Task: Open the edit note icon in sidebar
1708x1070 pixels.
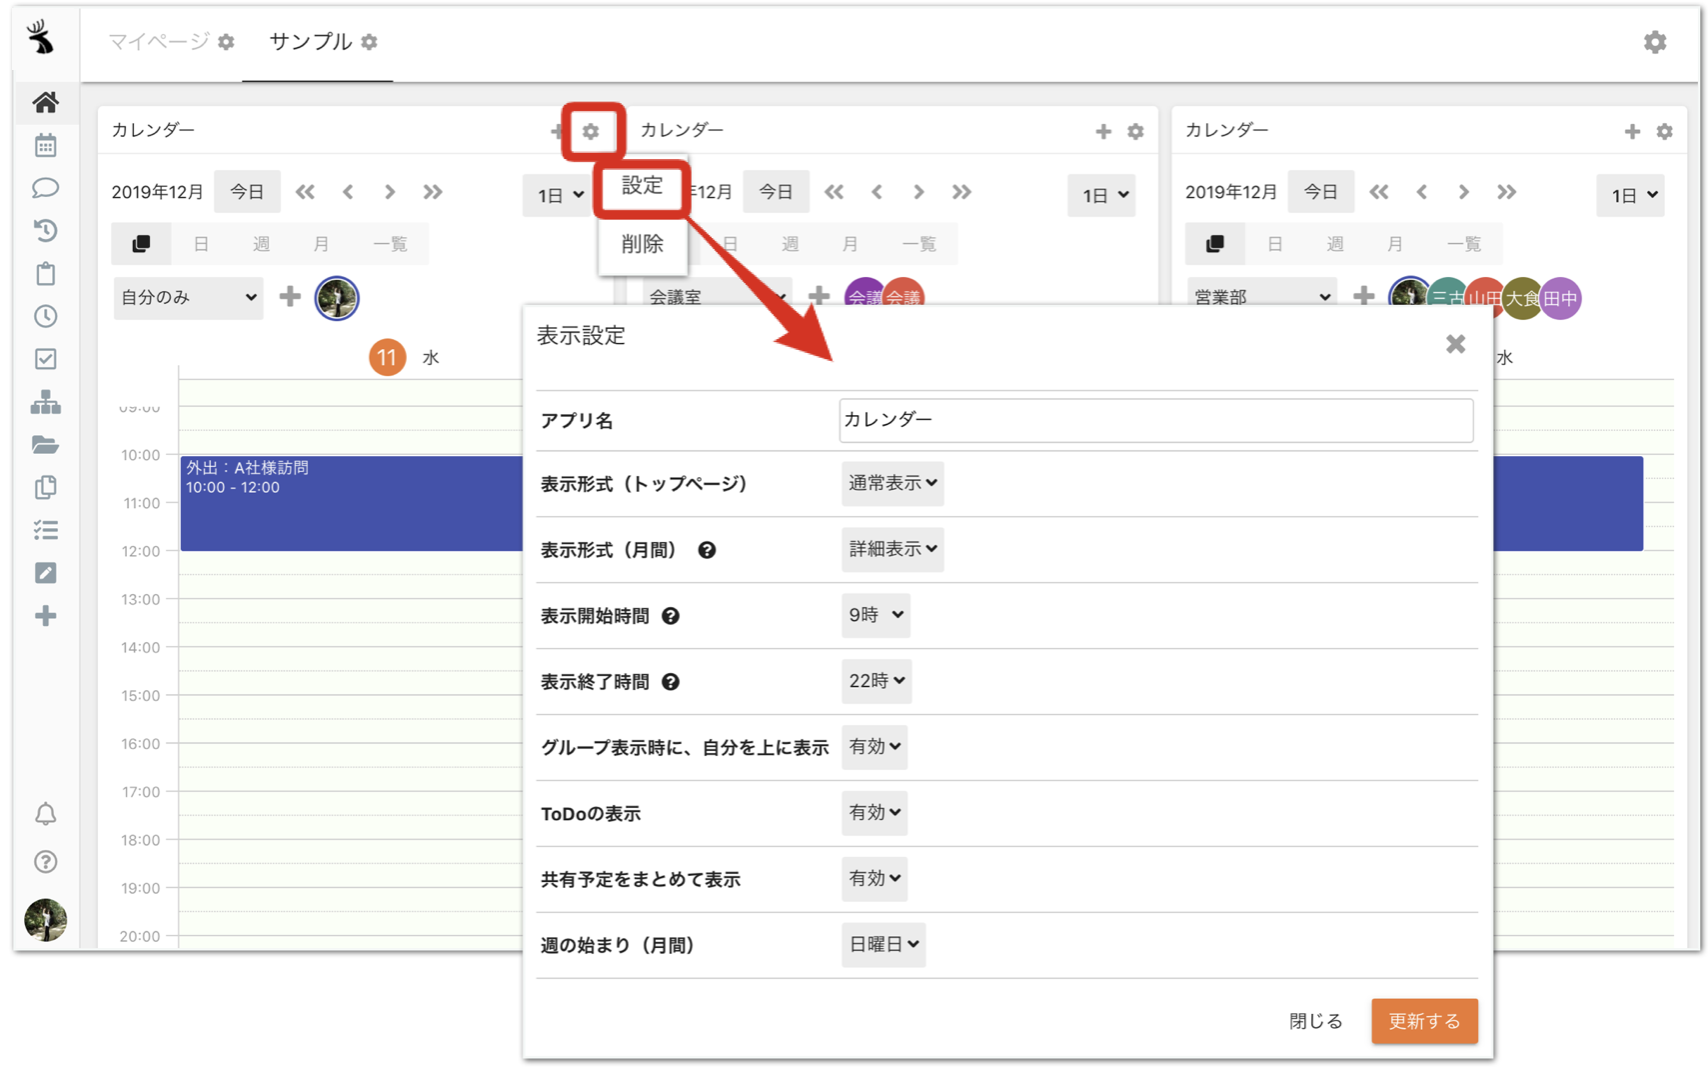Action: pos(45,573)
